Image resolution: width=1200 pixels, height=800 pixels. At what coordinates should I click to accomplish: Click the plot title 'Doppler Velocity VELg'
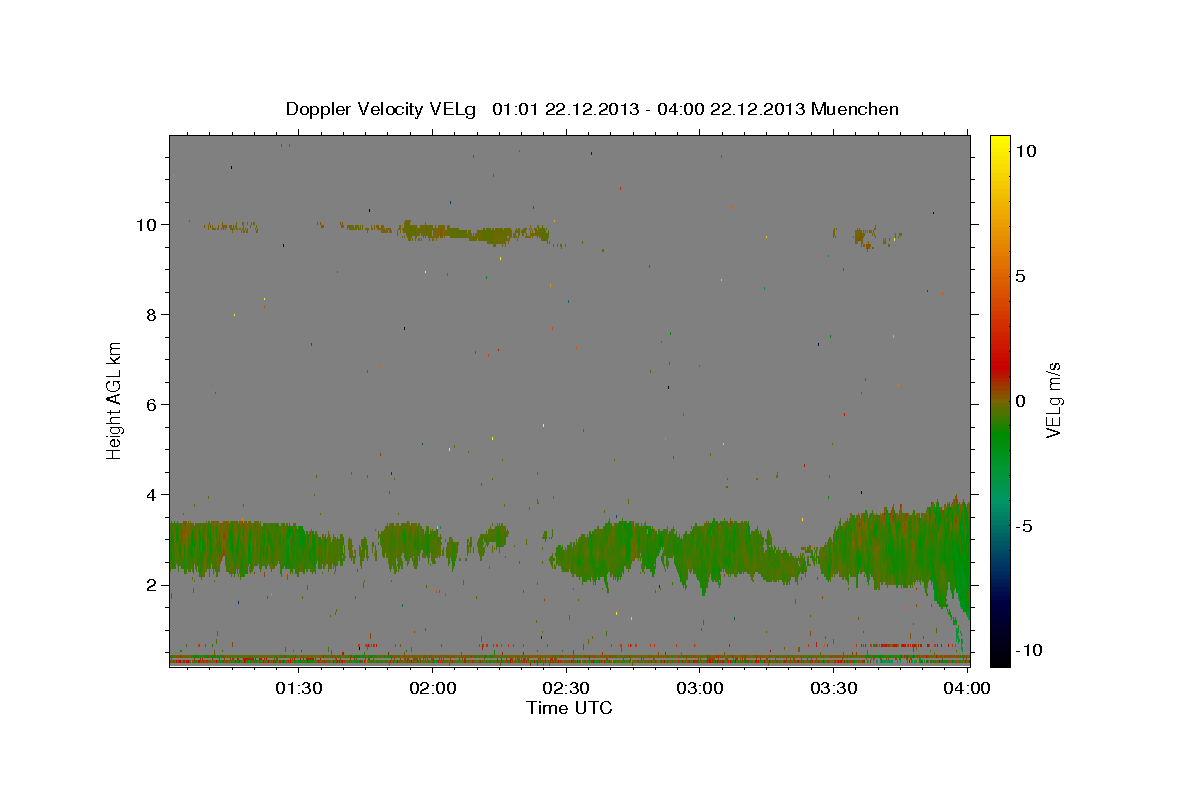[x=383, y=109]
